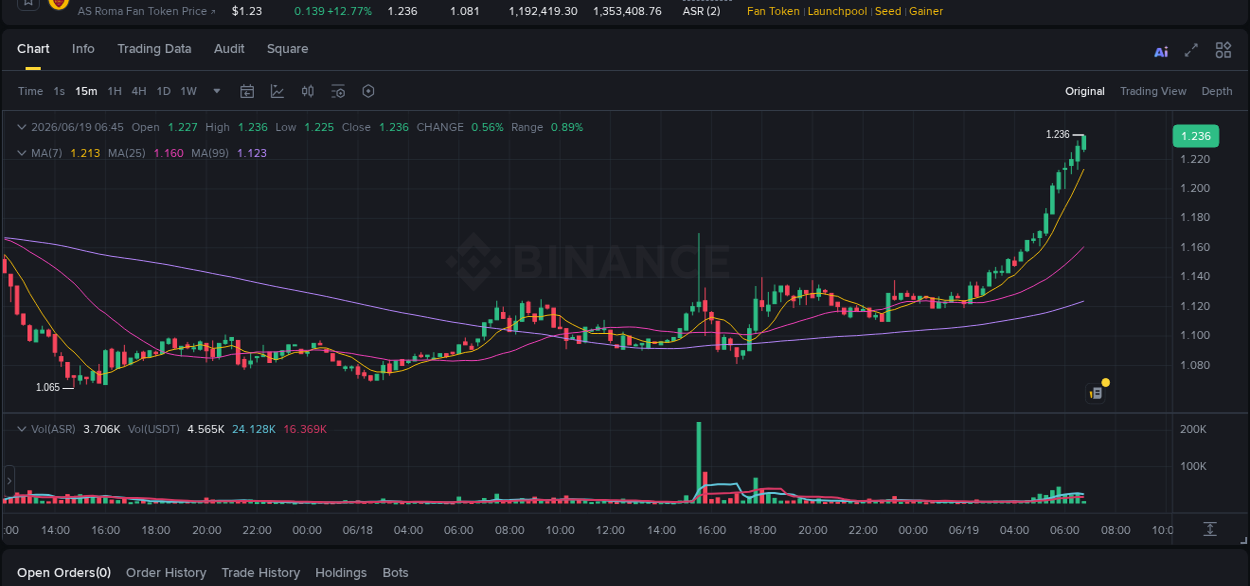Switch to Trading View chart
This screenshot has height=586, width=1250.
coord(1153,91)
